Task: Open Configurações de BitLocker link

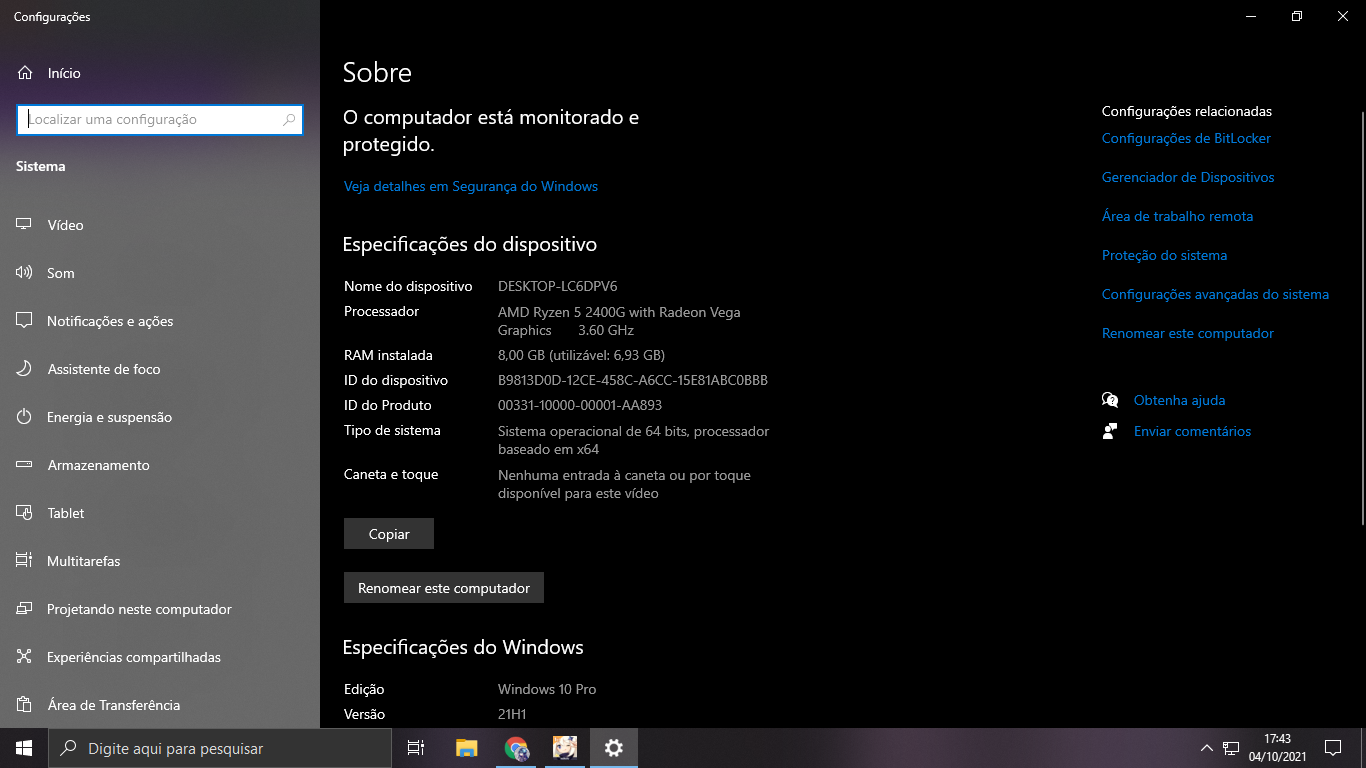Action: (x=1186, y=138)
